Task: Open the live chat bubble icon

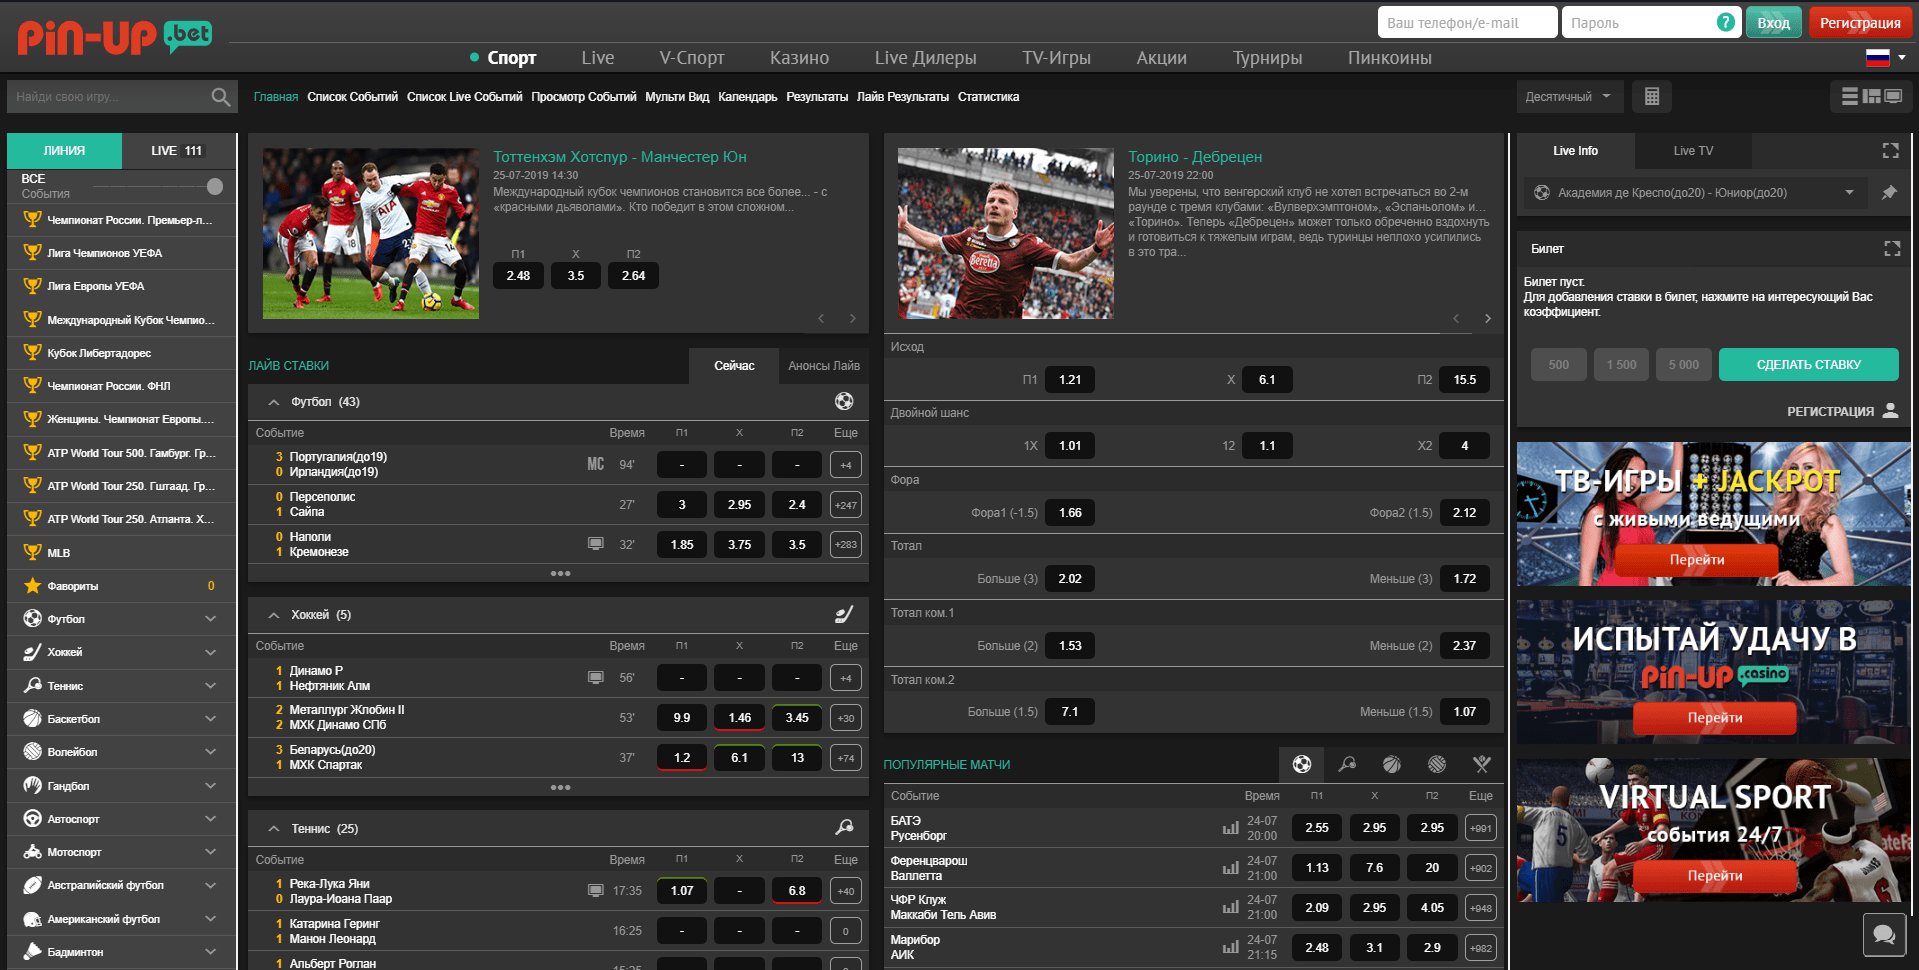Action: (x=1884, y=935)
